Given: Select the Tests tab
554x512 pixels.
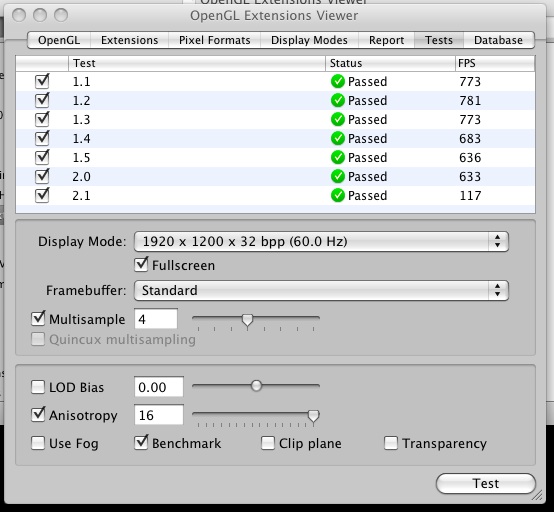Looking at the screenshot, I should [438, 40].
